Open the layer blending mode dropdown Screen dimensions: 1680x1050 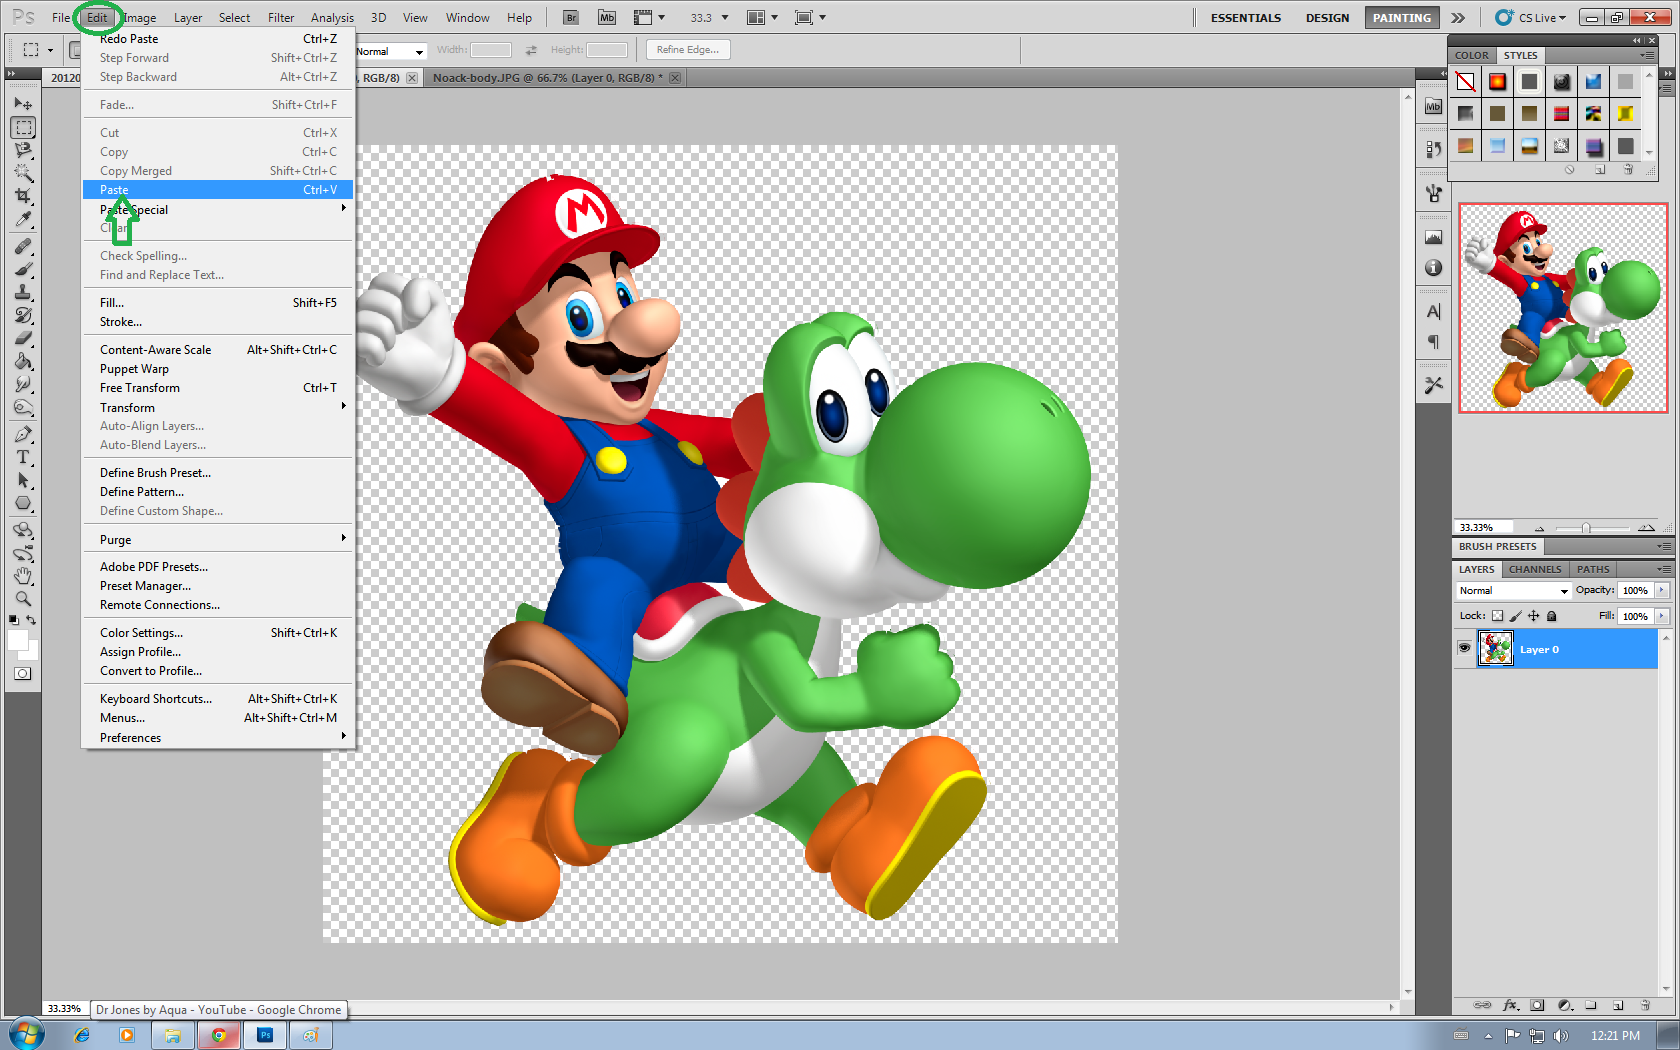(x=1513, y=591)
